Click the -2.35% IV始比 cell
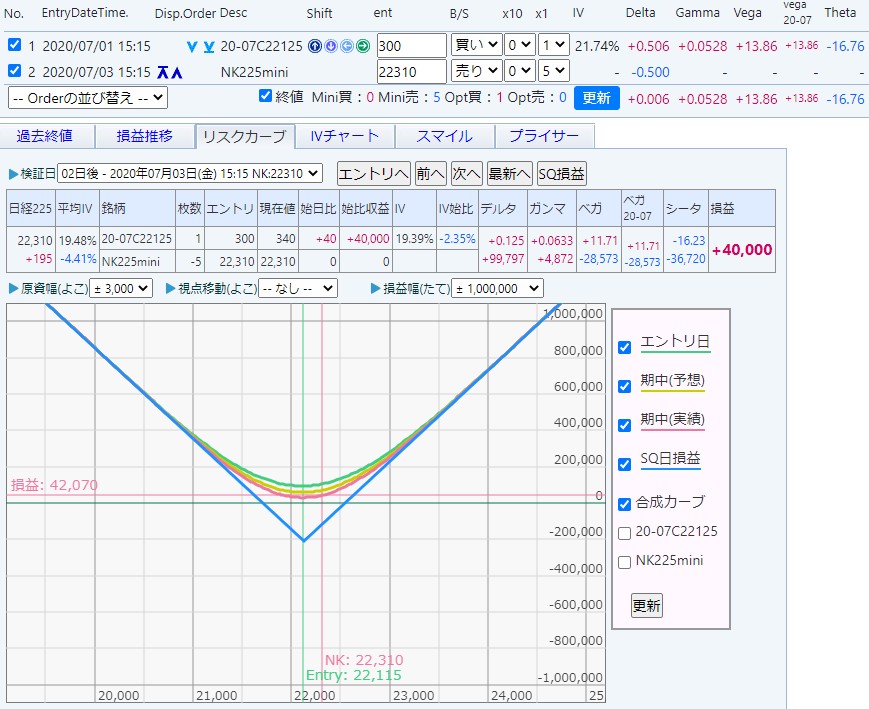The image size is (869, 709). (x=457, y=239)
